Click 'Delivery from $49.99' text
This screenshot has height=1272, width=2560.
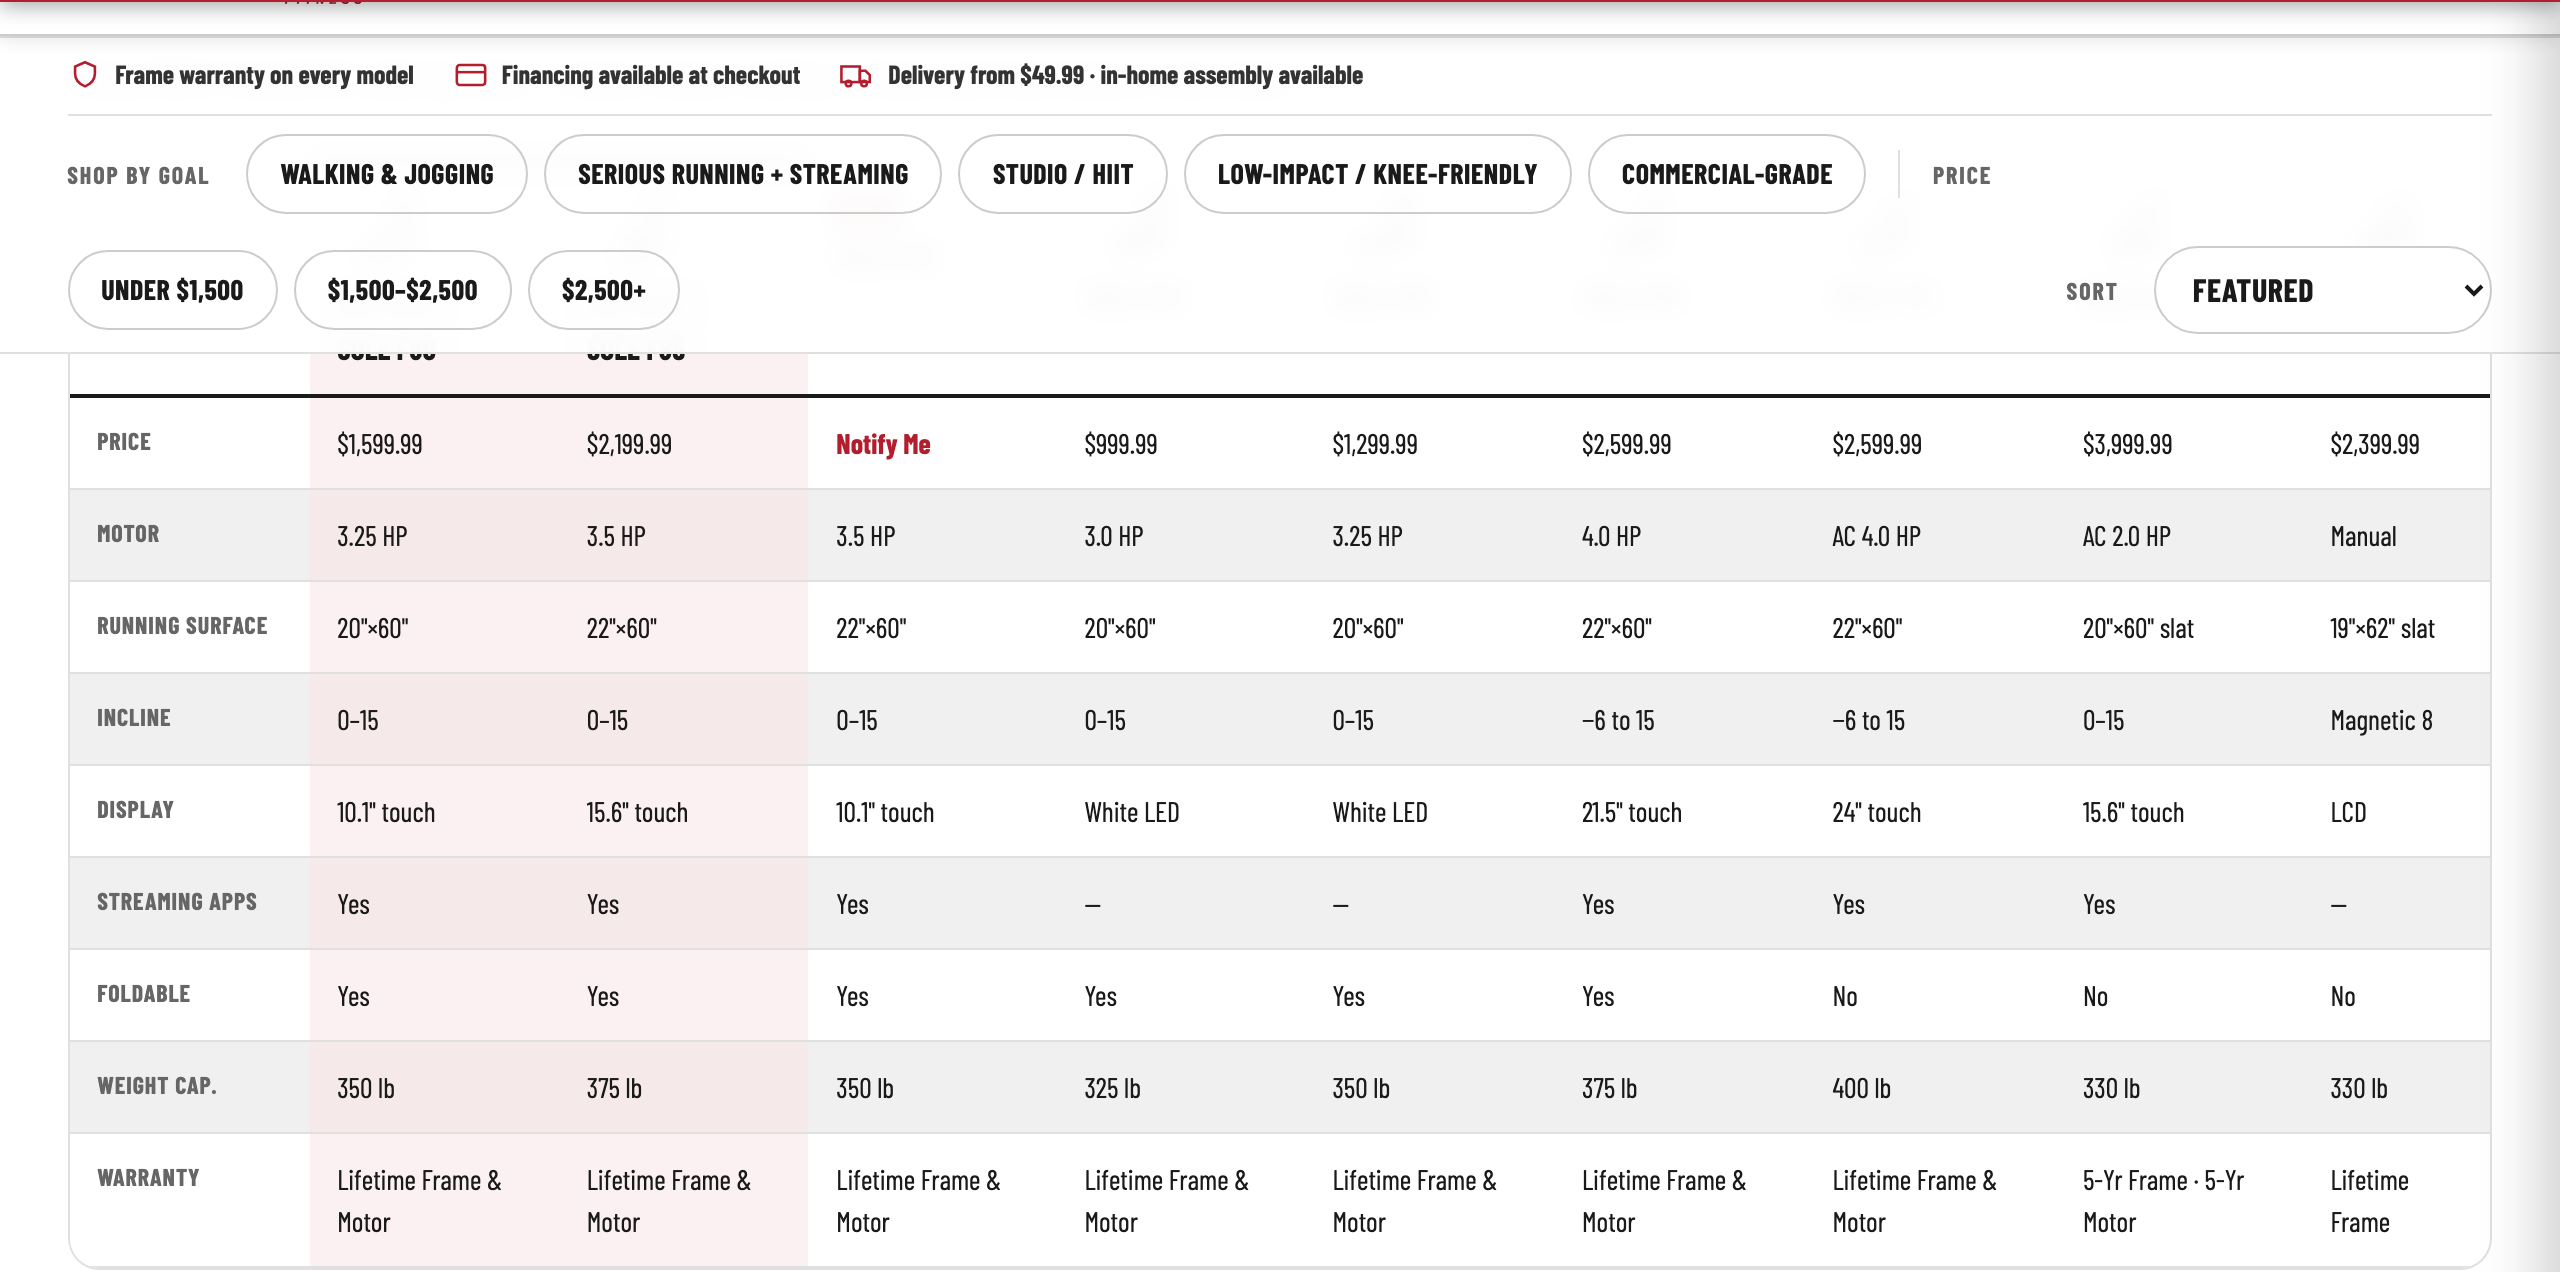(986, 75)
